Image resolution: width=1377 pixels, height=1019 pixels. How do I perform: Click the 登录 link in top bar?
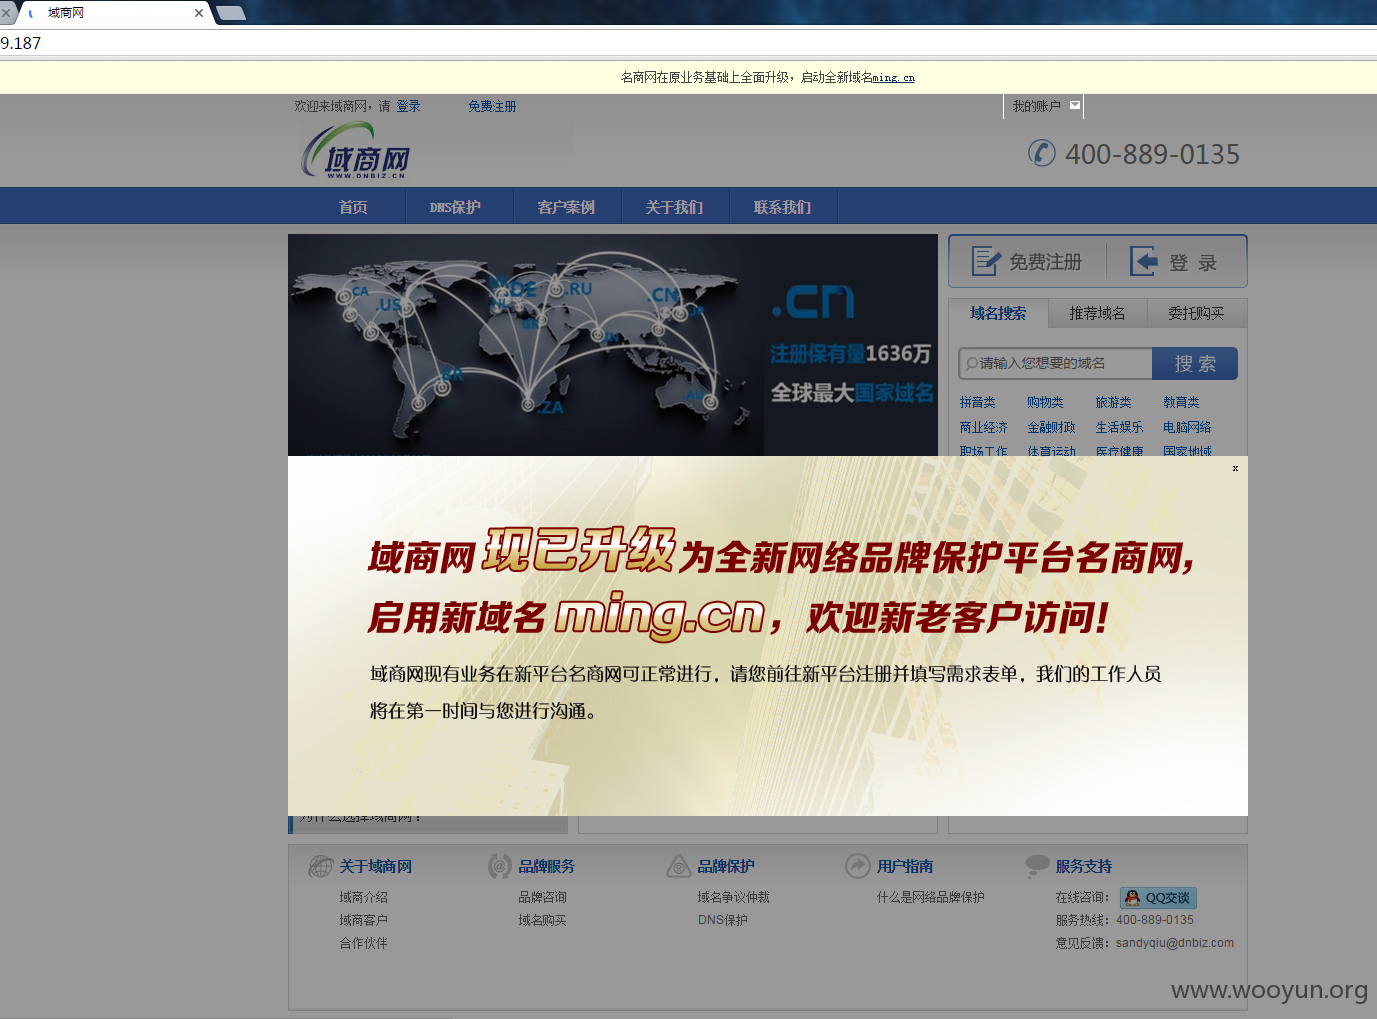click(408, 106)
